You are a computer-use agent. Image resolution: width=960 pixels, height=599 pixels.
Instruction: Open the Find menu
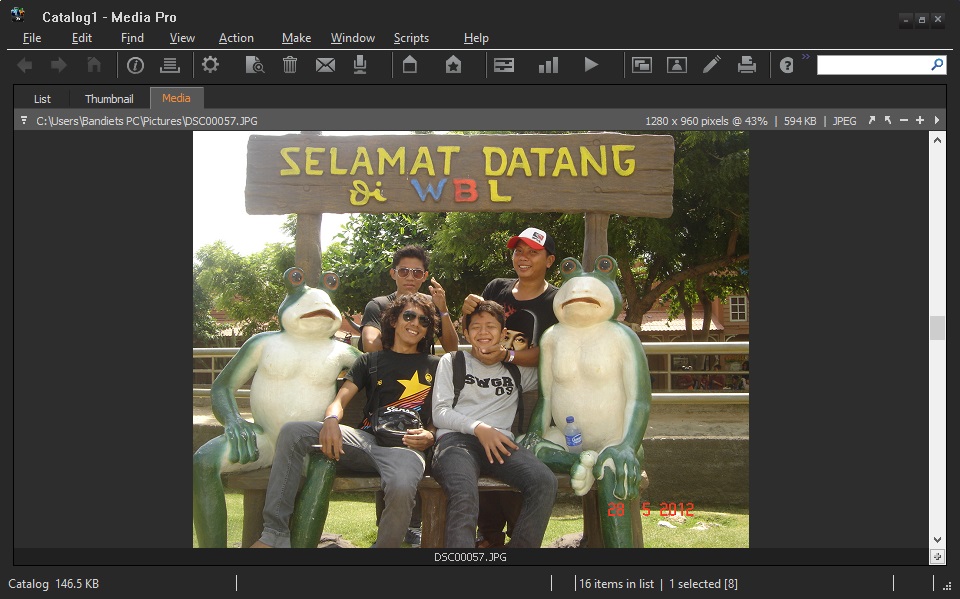click(132, 38)
